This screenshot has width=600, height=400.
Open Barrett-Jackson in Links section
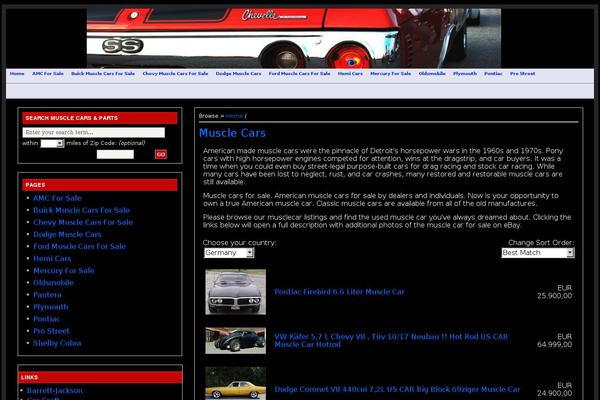pos(54,391)
